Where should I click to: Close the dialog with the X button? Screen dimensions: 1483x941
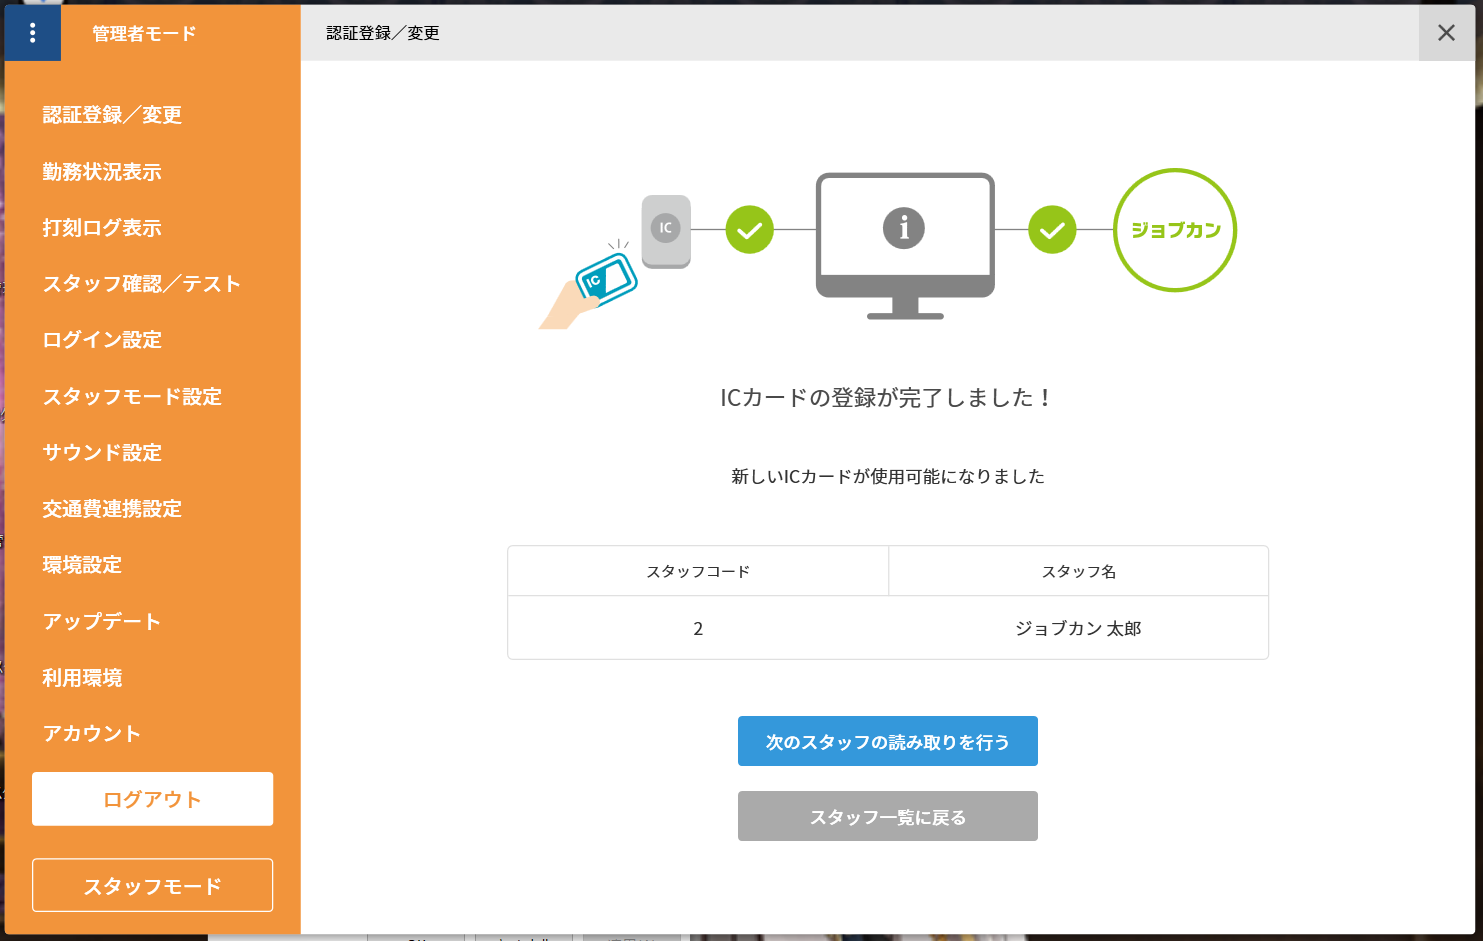point(1446,33)
